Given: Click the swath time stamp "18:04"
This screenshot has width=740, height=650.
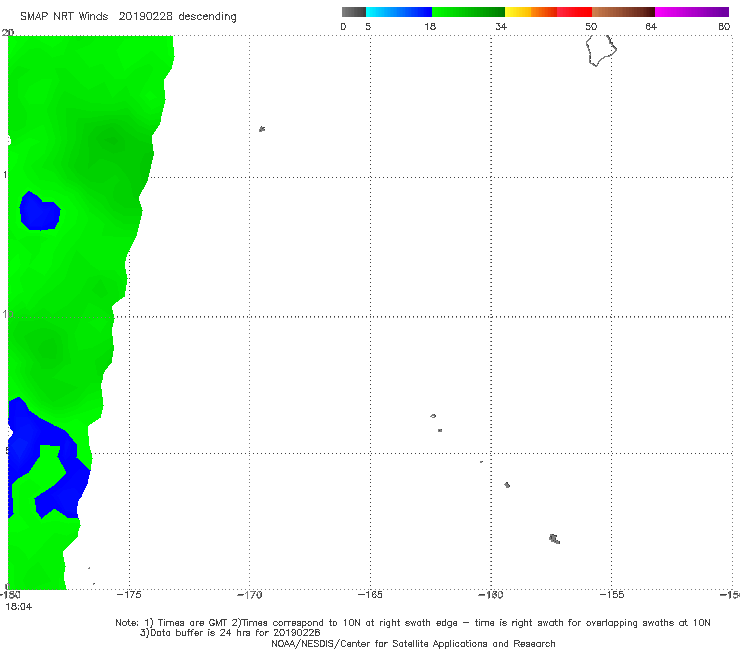Looking at the screenshot, I should point(19,607).
